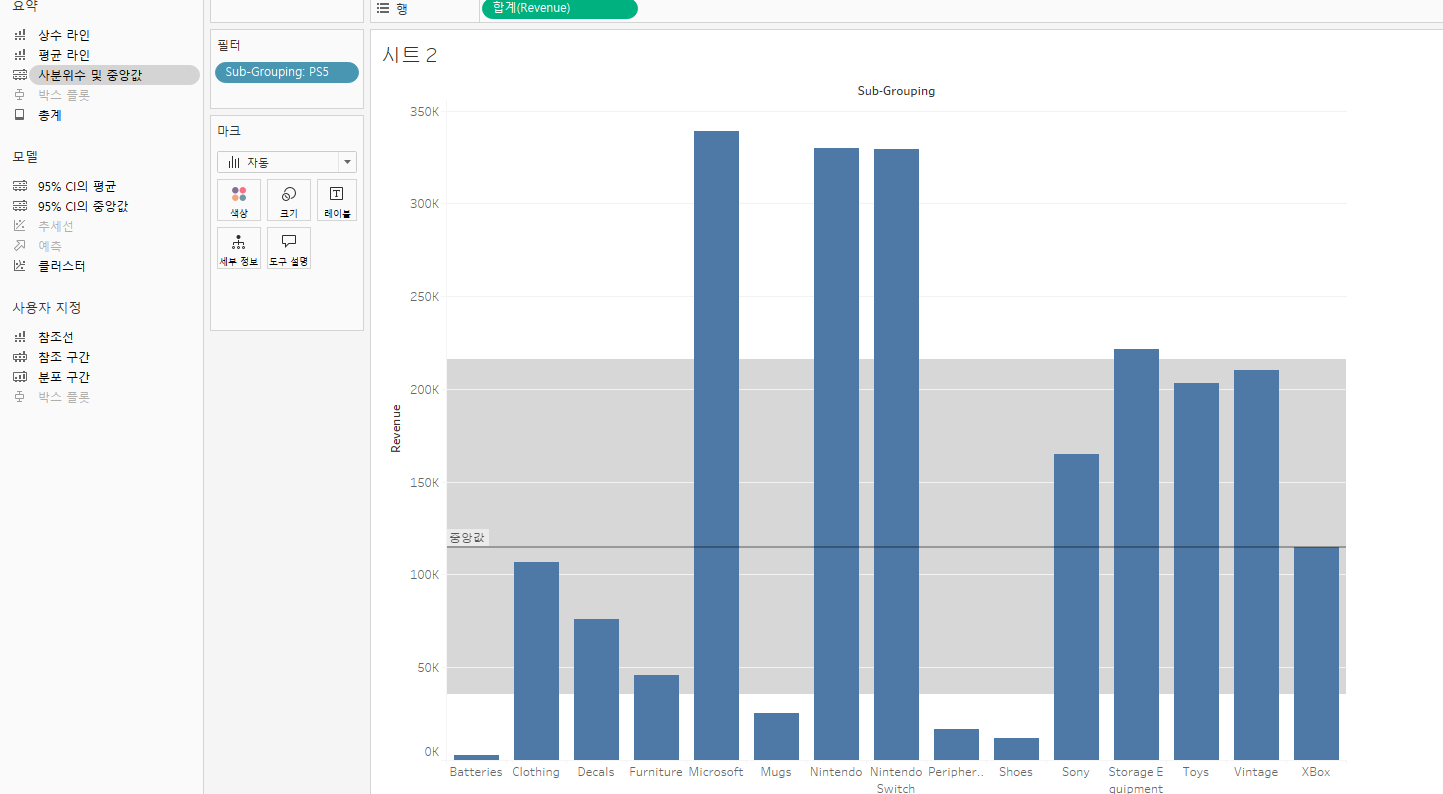The width and height of the screenshot is (1443, 794).
Task: Open the 자동 mark type dropdown
Action: click(287, 162)
